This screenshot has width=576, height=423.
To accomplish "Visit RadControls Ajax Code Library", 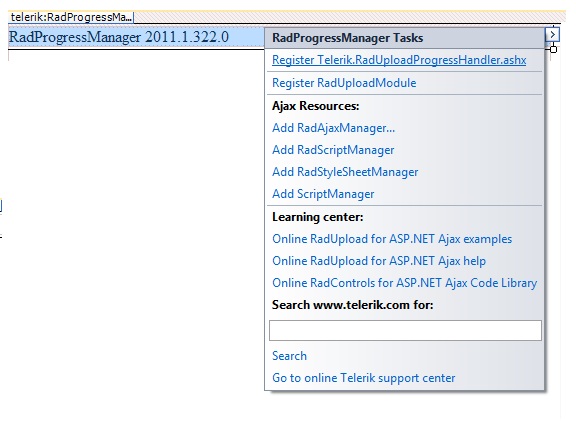I will tap(404, 283).
